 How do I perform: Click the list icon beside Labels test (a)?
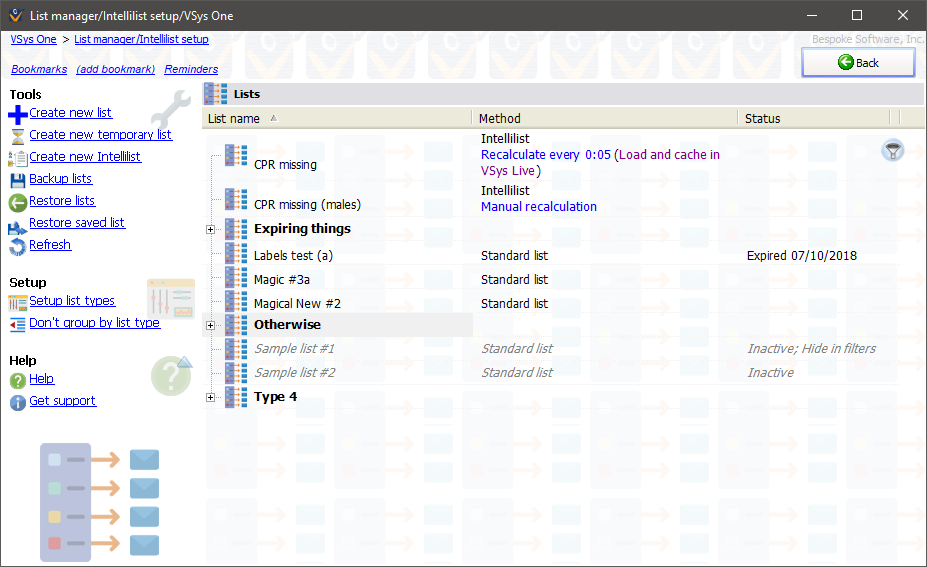click(236, 253)
